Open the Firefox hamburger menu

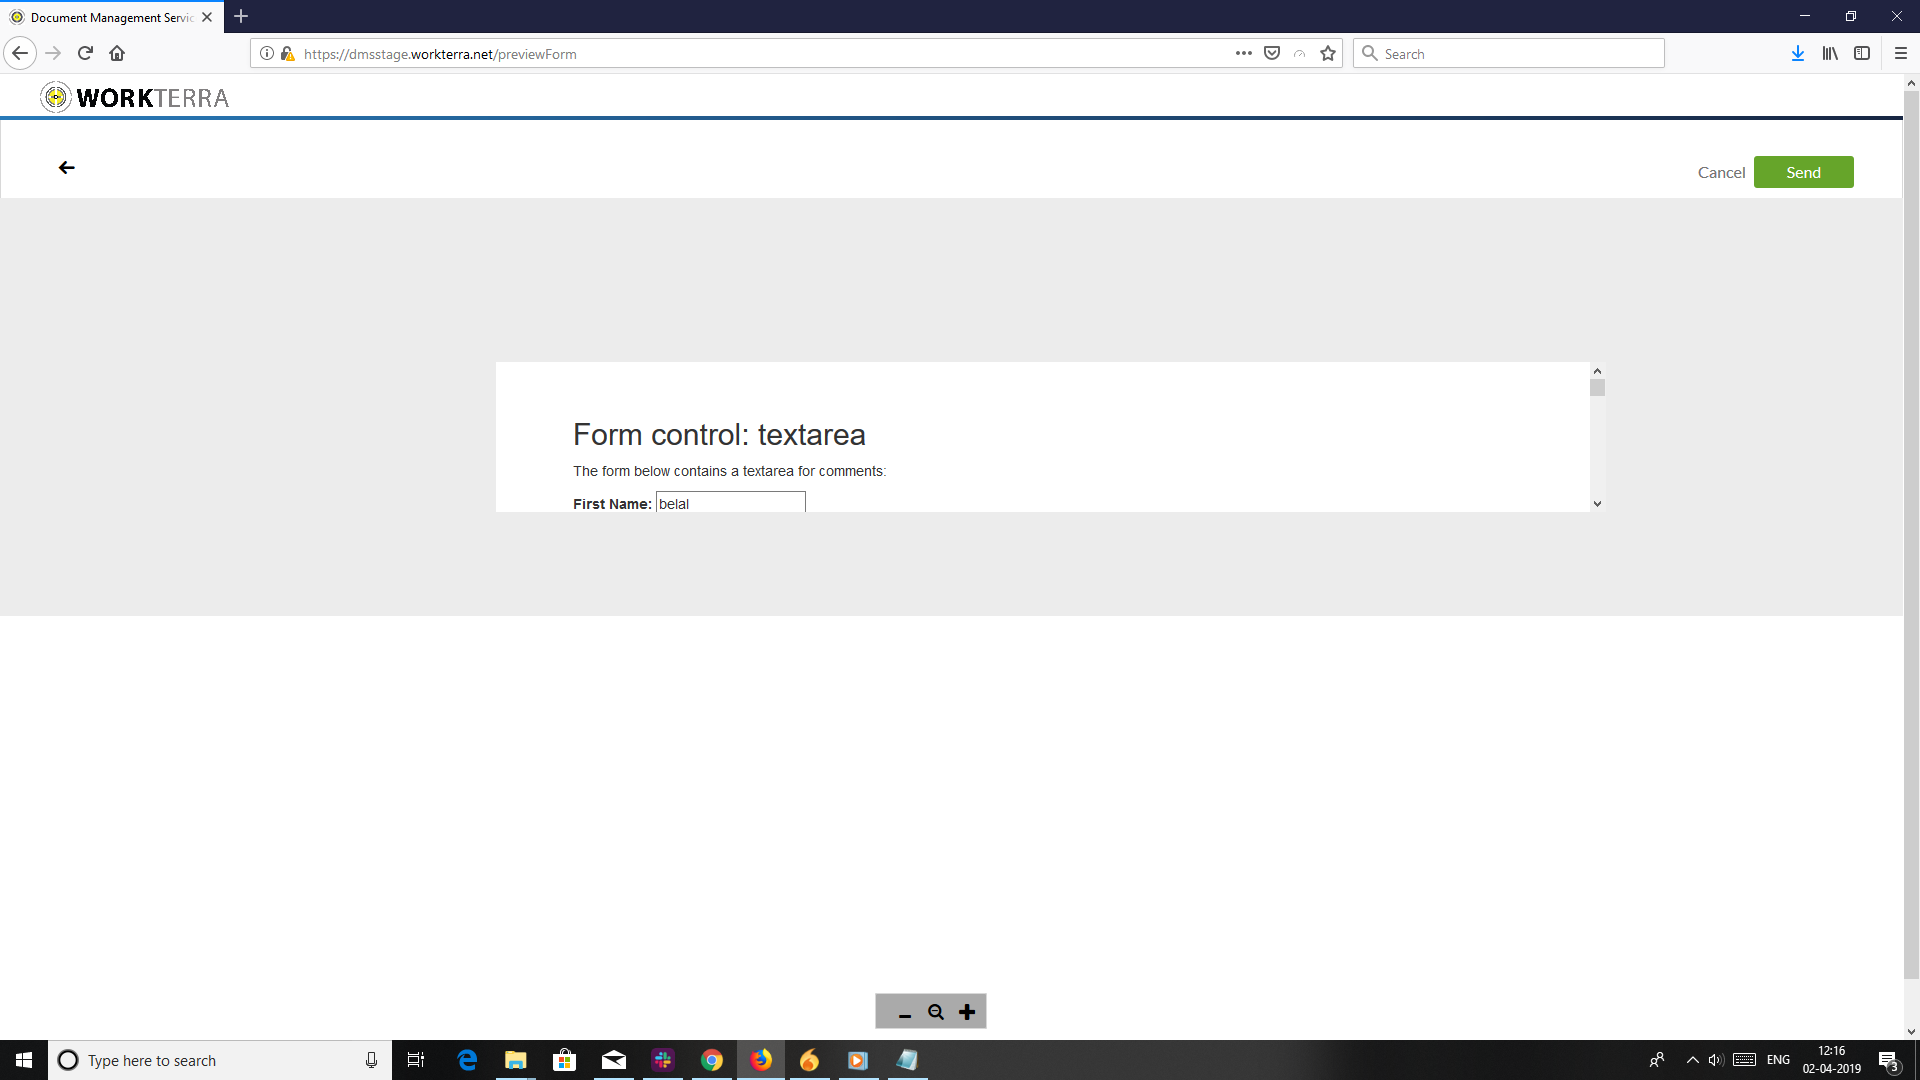pyautogui.click(x=1901, y=53)
